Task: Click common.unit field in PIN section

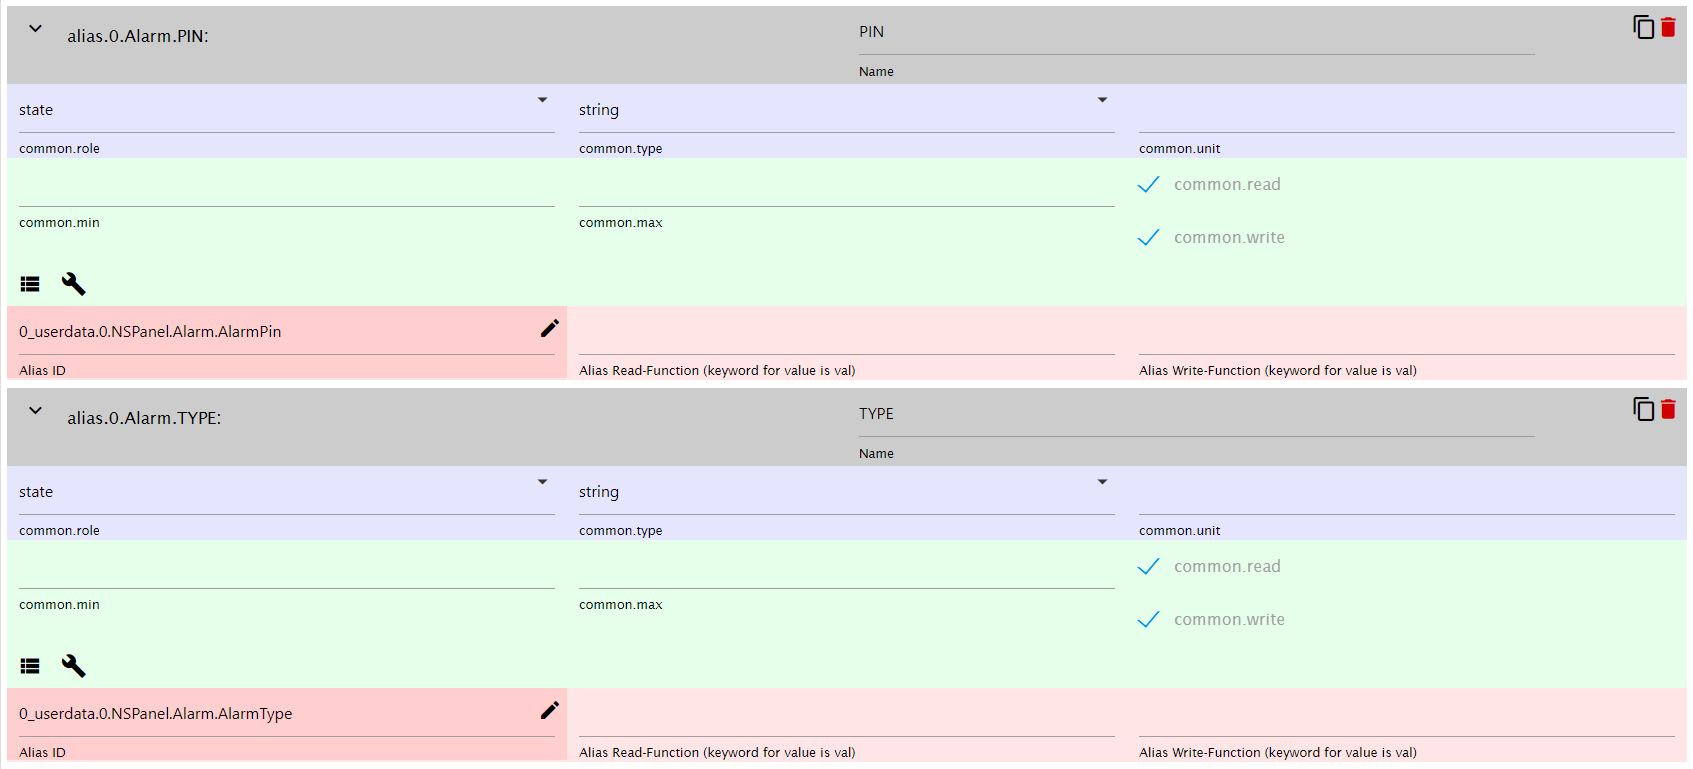Action: tap(1406, 110)
